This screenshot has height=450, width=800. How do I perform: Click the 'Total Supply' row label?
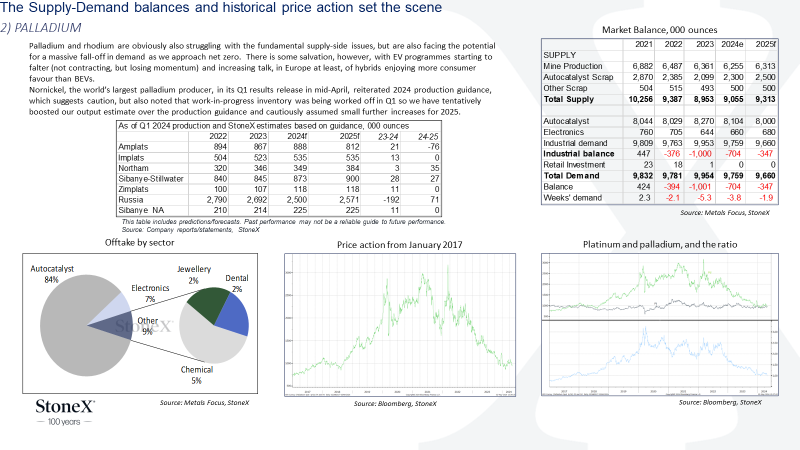tap(568, 99)
